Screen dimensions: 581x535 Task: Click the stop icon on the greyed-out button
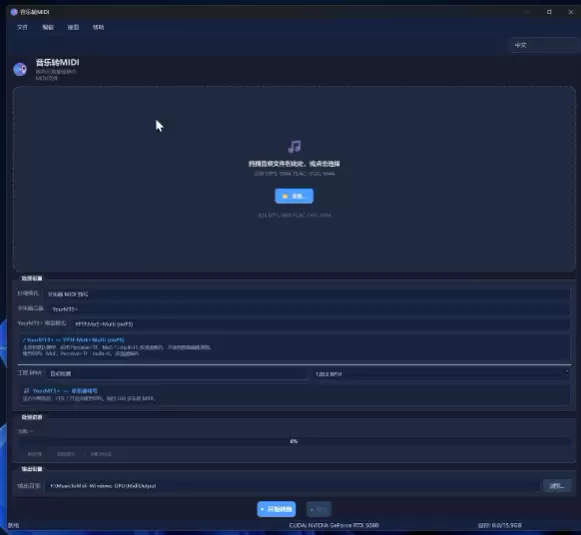click(312, 510)
